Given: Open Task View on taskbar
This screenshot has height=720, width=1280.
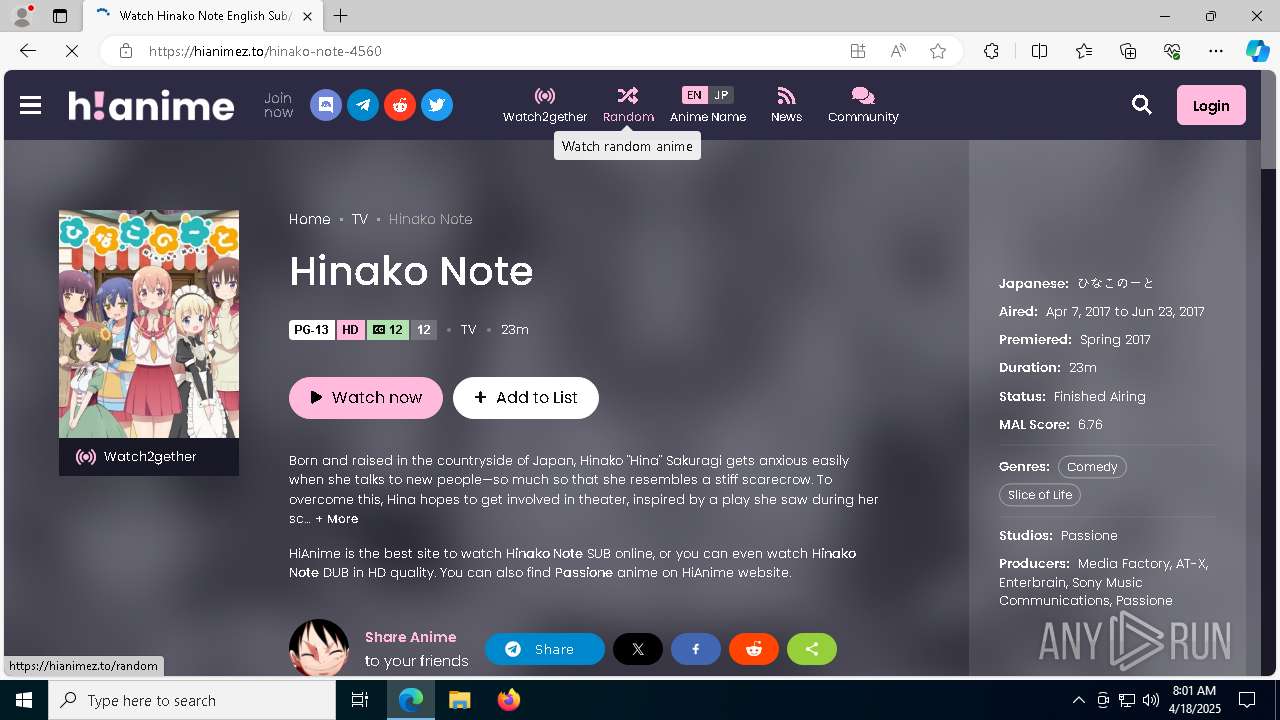Looking at the screenshot, I should point(360,700).
